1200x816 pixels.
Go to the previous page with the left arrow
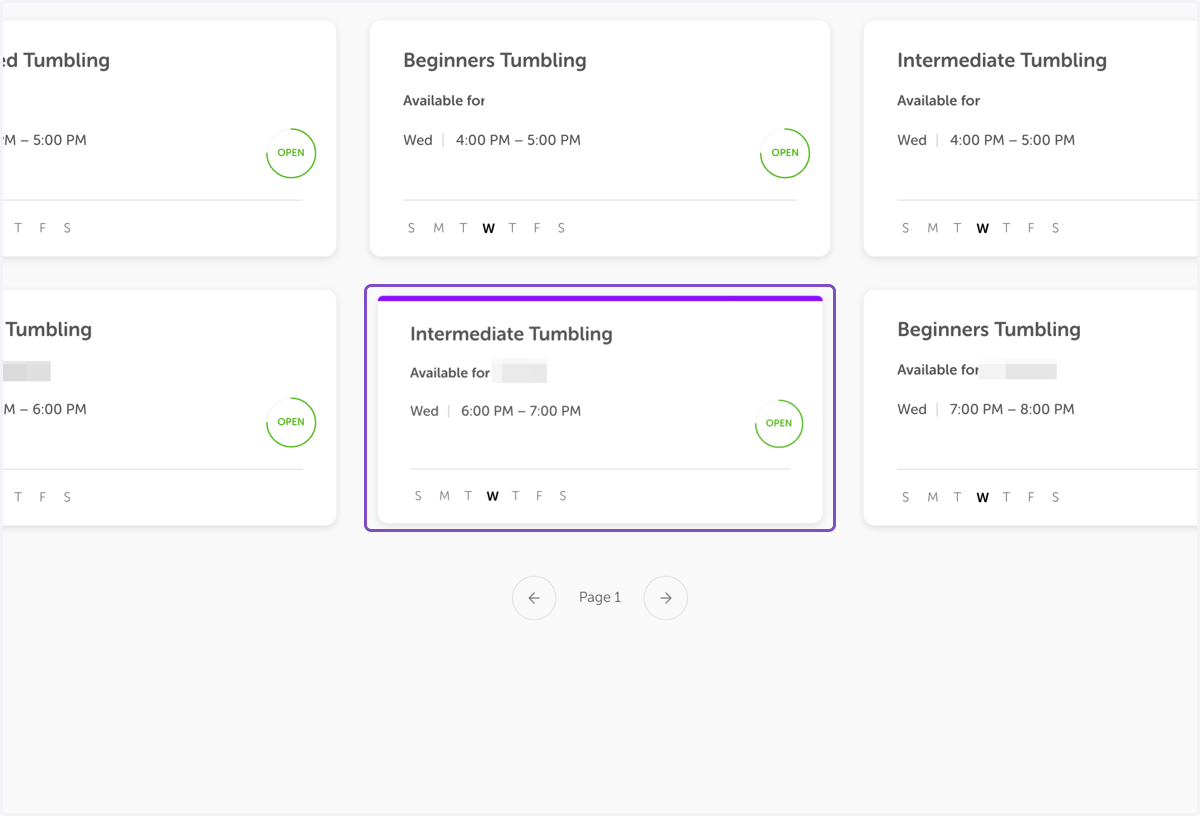[534, 598]
